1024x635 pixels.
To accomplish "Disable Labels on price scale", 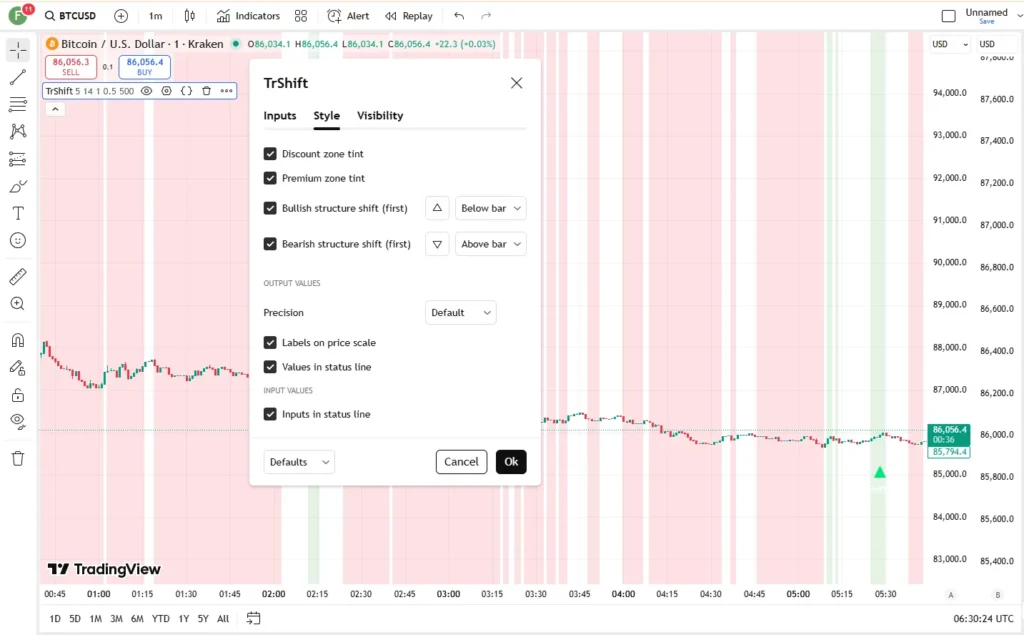I will point(270,342).
